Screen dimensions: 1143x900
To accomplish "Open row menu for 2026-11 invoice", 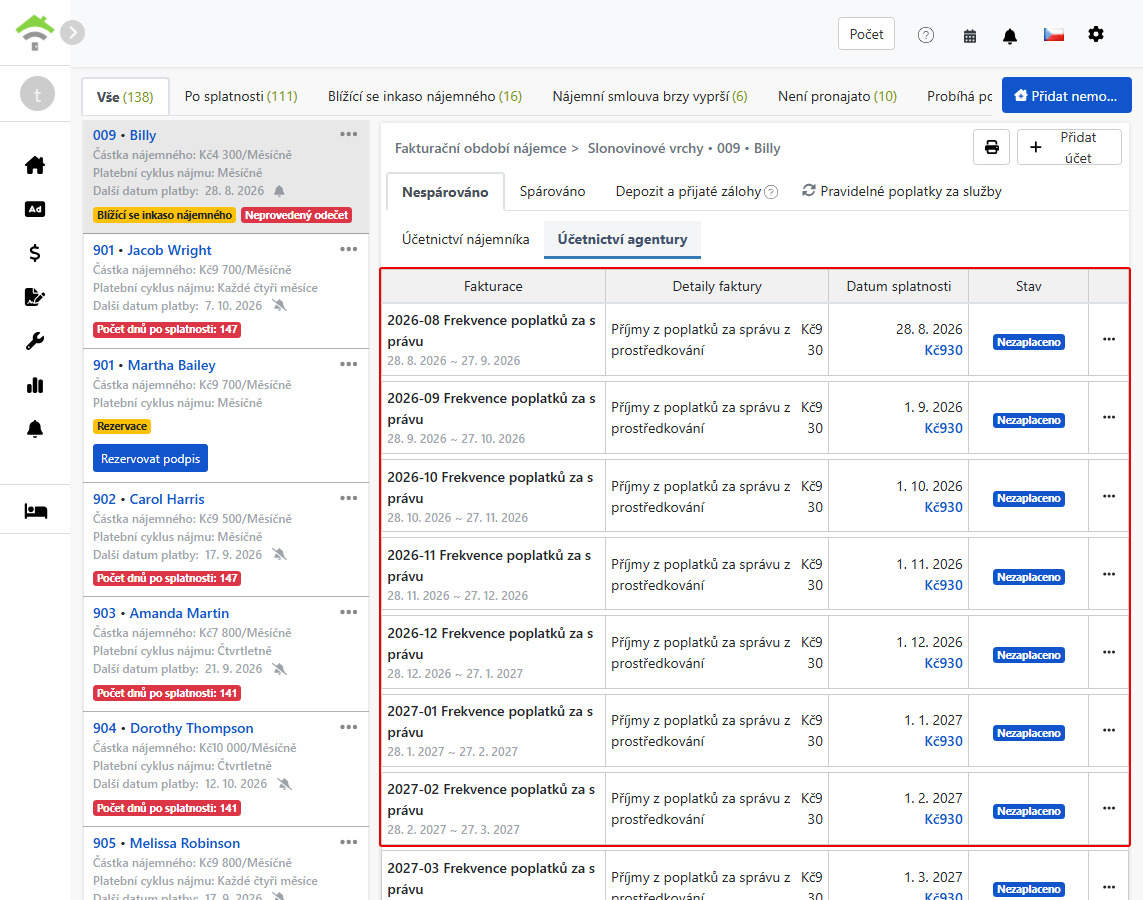I will tap(1109, 574).
